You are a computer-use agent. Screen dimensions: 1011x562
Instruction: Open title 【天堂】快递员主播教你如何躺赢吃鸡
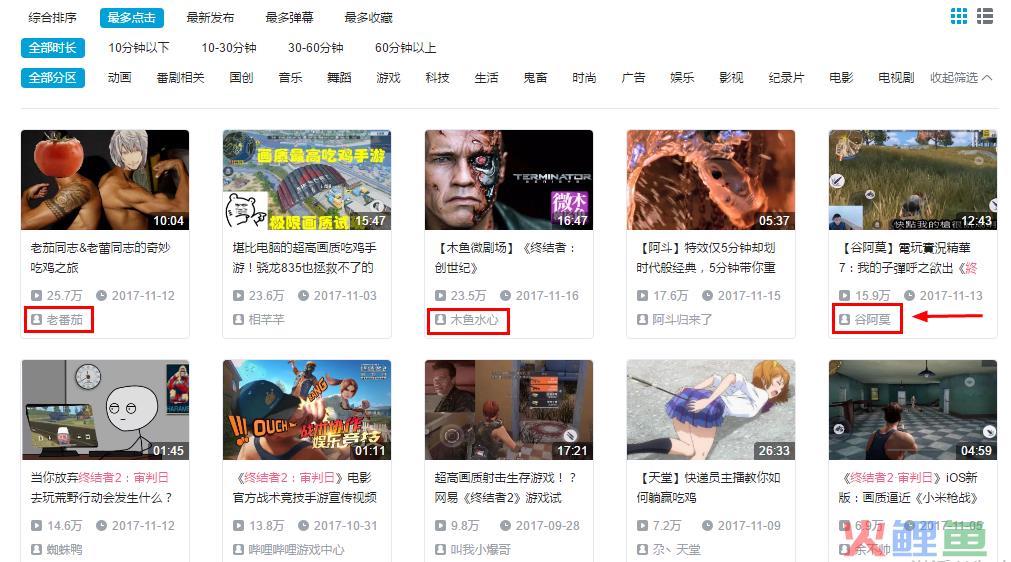pyautogui.click(x=709, y=488)
